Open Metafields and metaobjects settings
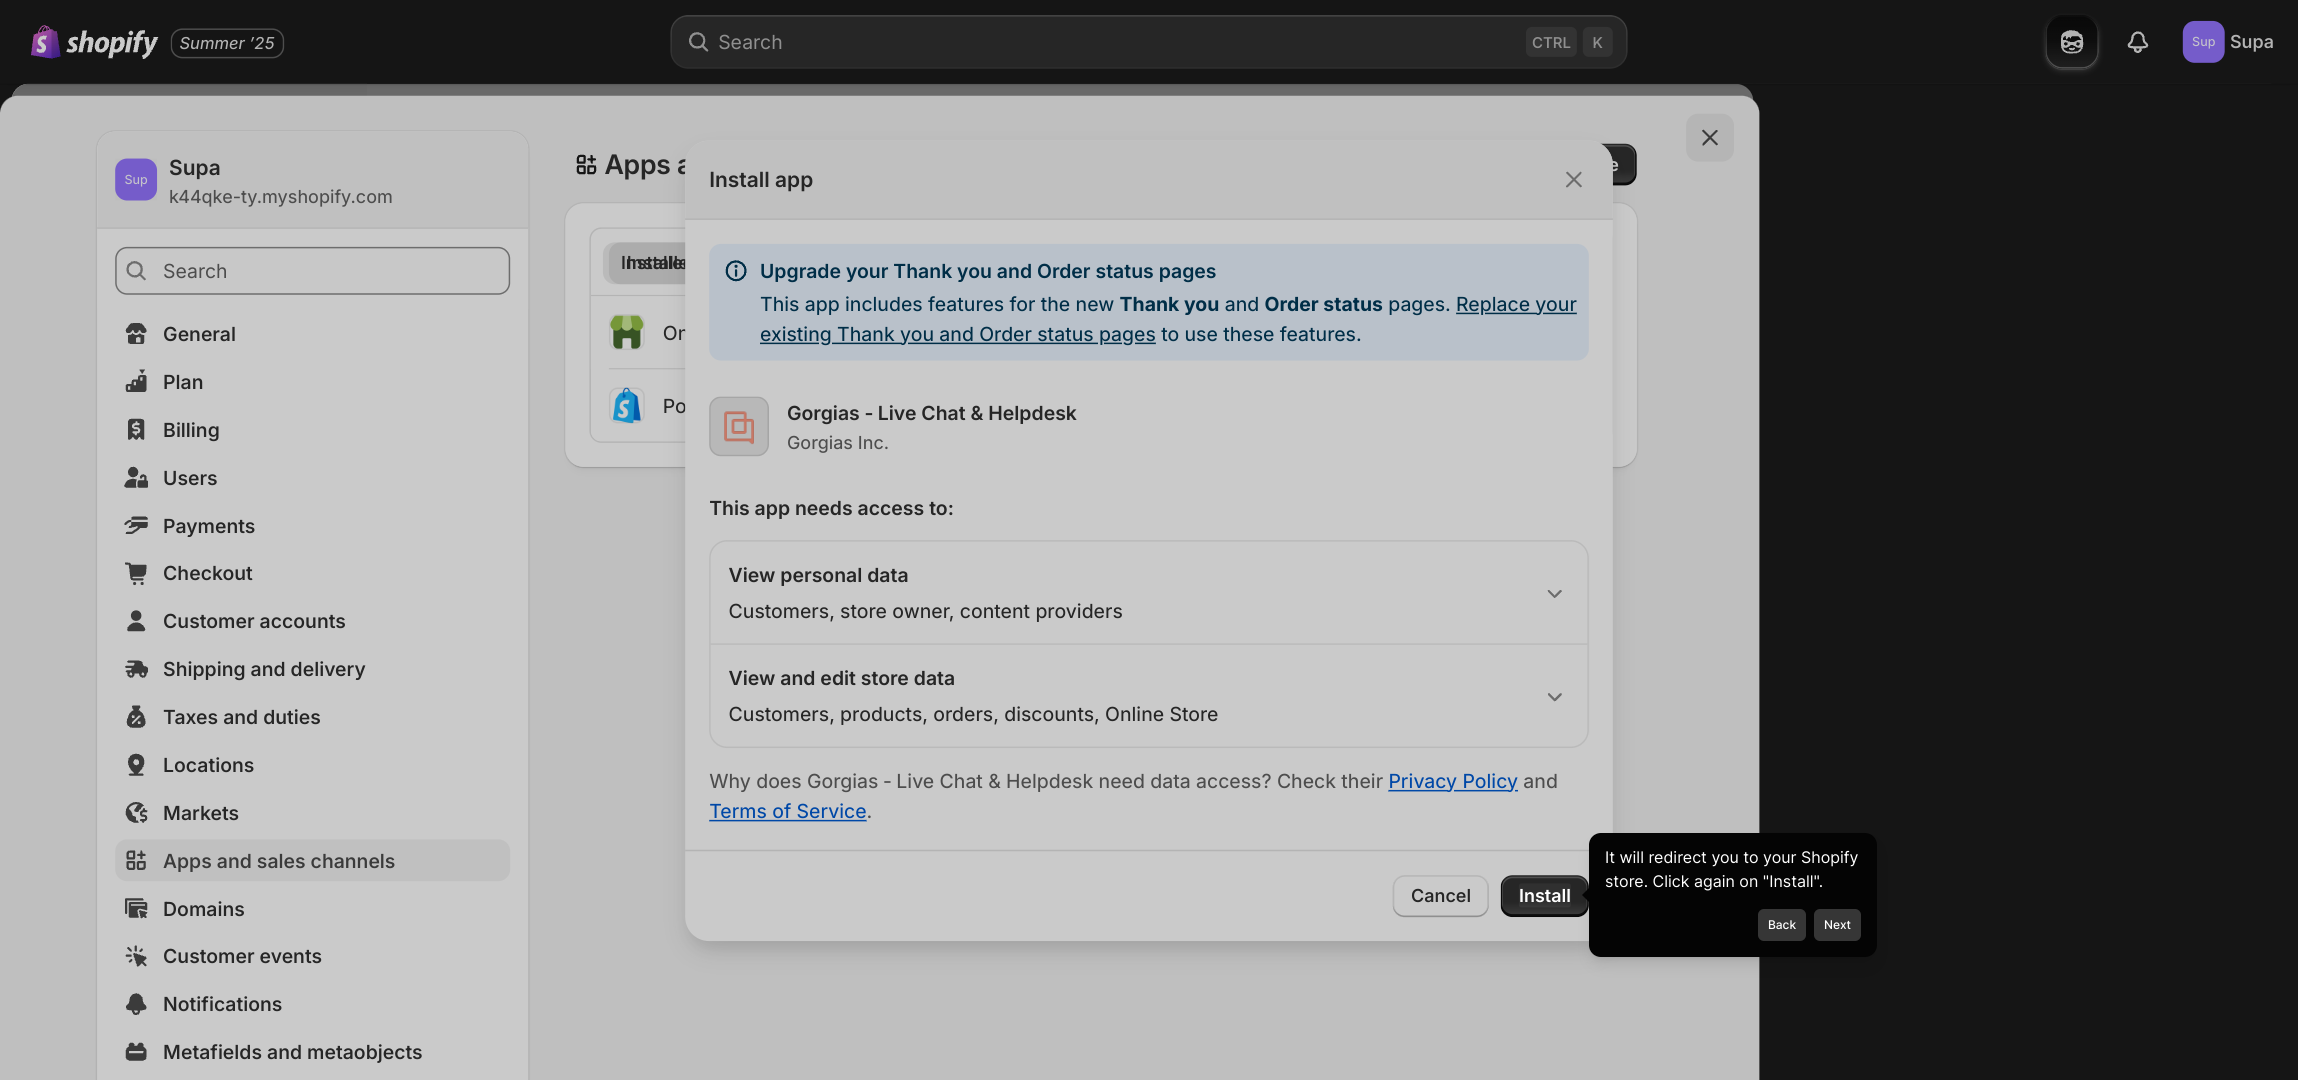Viewport: 2298px width, 1080px height. click(x=312, y=1052)
